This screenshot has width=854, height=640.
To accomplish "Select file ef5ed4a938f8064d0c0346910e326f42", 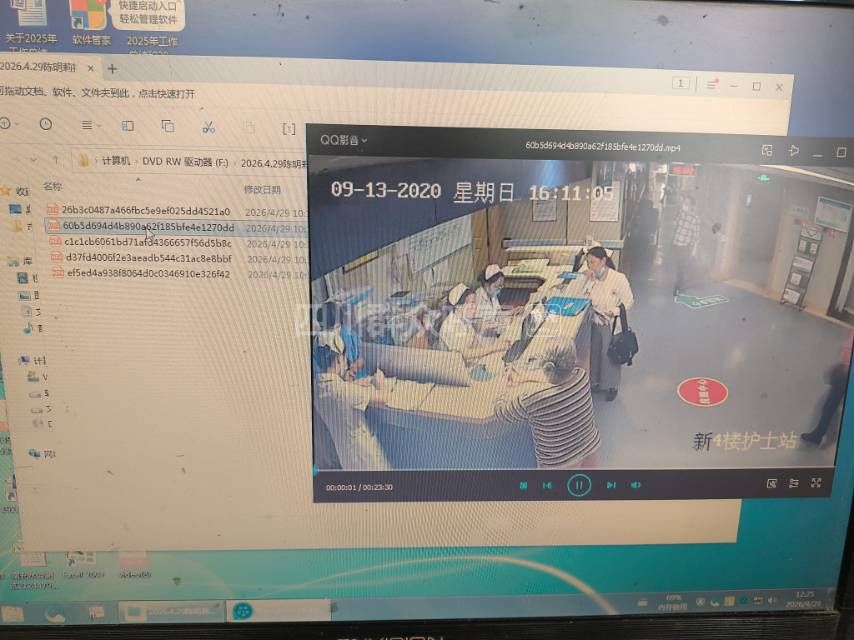I will 148,273.
